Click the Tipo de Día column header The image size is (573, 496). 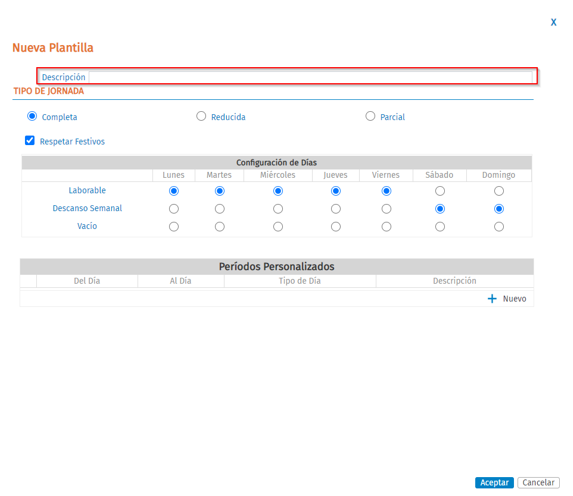point(300,281)
